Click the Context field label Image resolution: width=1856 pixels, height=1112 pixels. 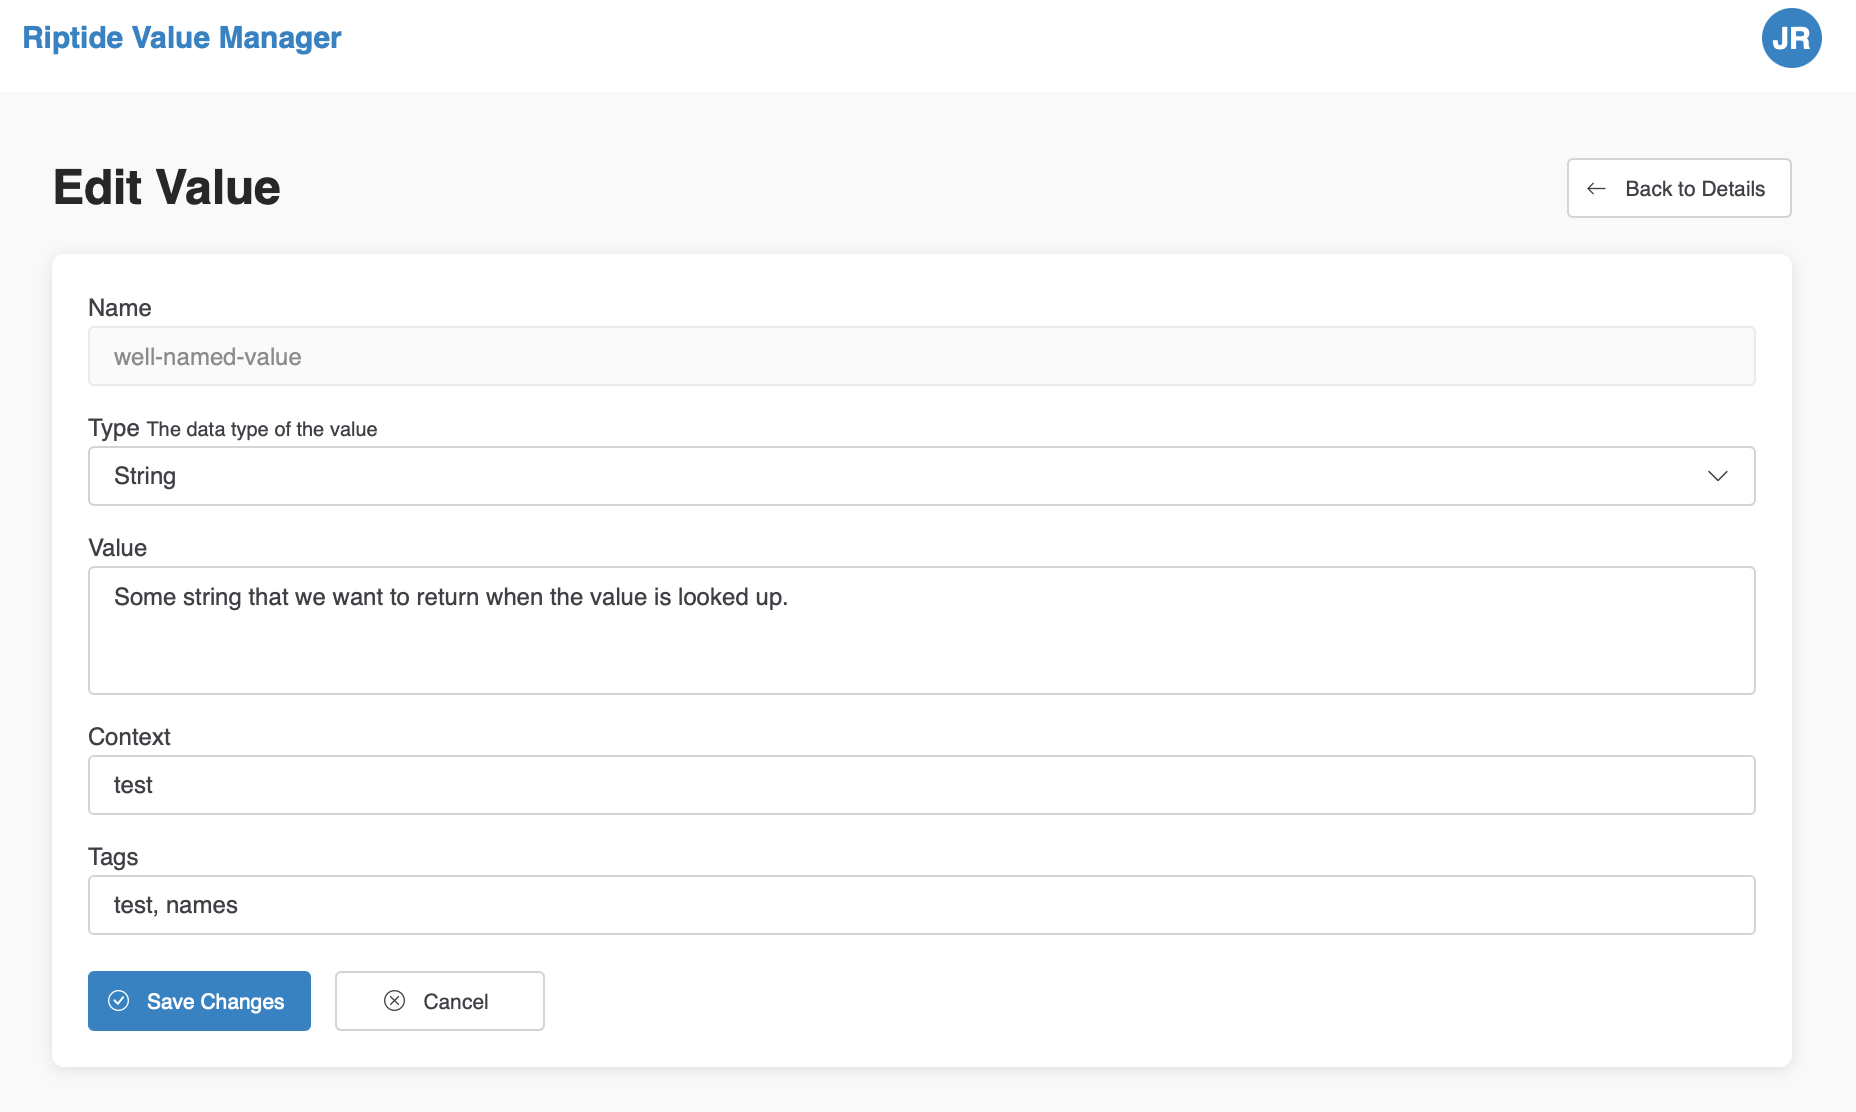coord(129,737)
